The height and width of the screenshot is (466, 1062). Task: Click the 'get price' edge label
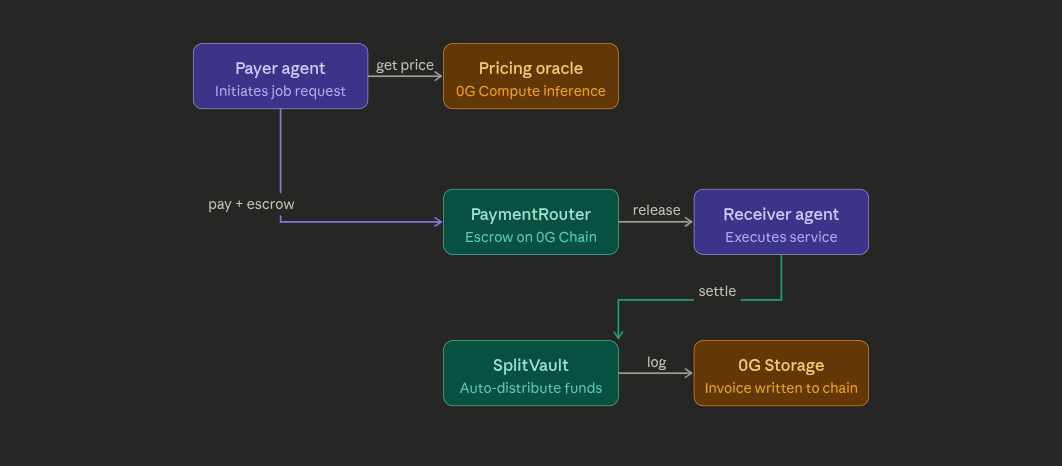coord(405,66)
